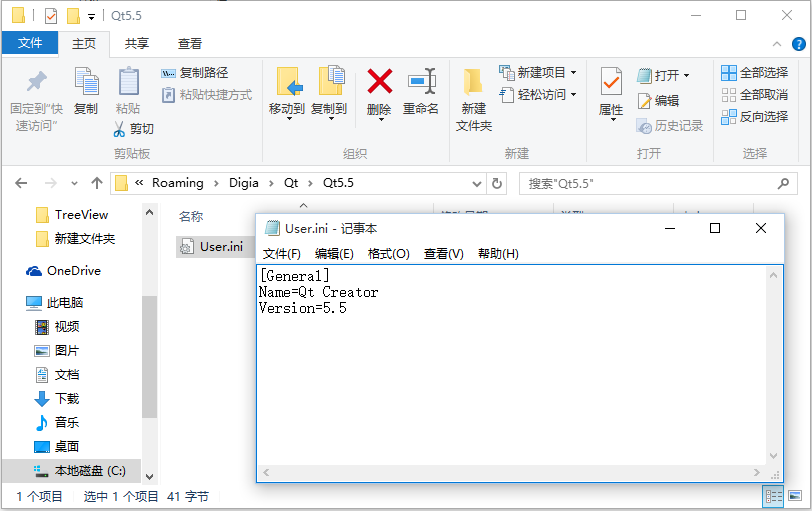Viewport: 812px width, 511px height.
Task: Open recent locations dropdown arrow
Action: coord(75,183)
